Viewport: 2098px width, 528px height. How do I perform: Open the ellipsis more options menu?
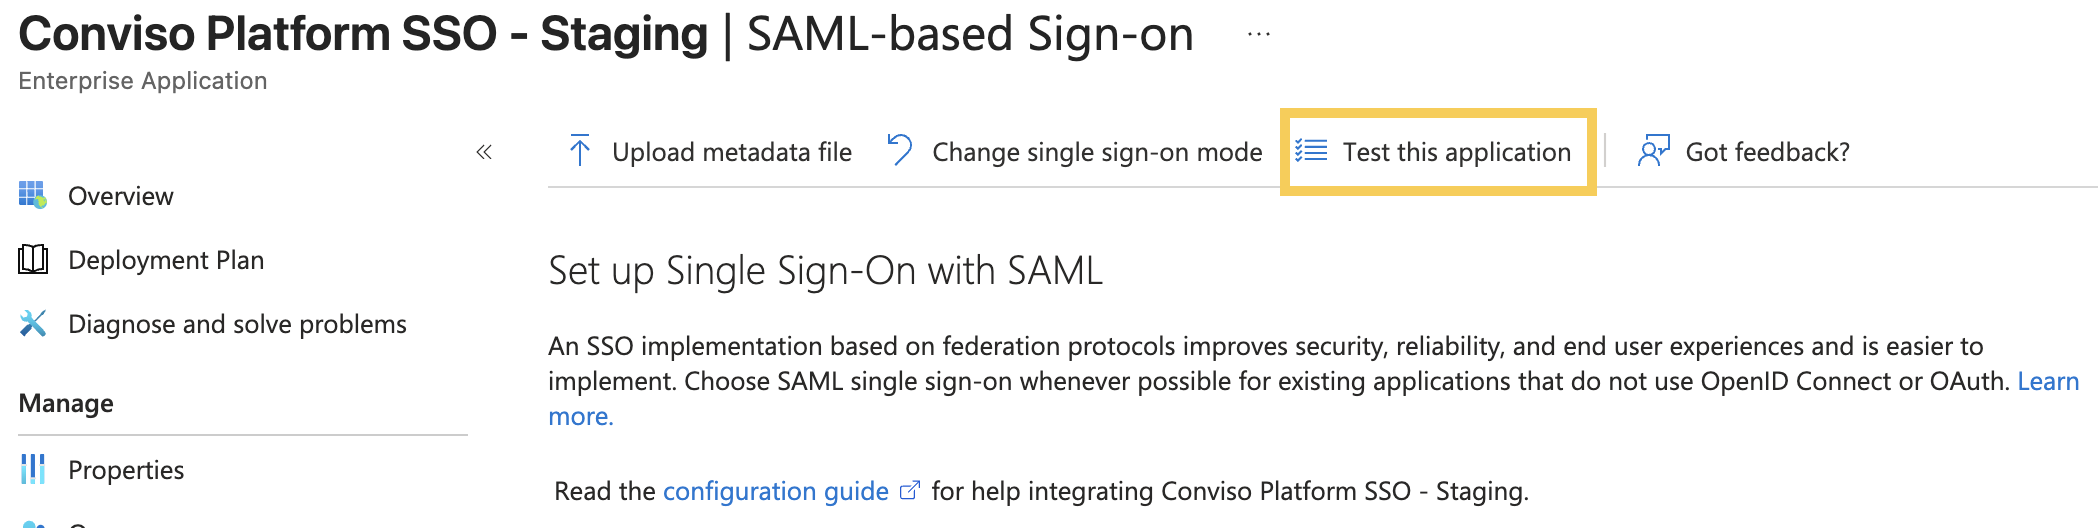[1259, 35]
